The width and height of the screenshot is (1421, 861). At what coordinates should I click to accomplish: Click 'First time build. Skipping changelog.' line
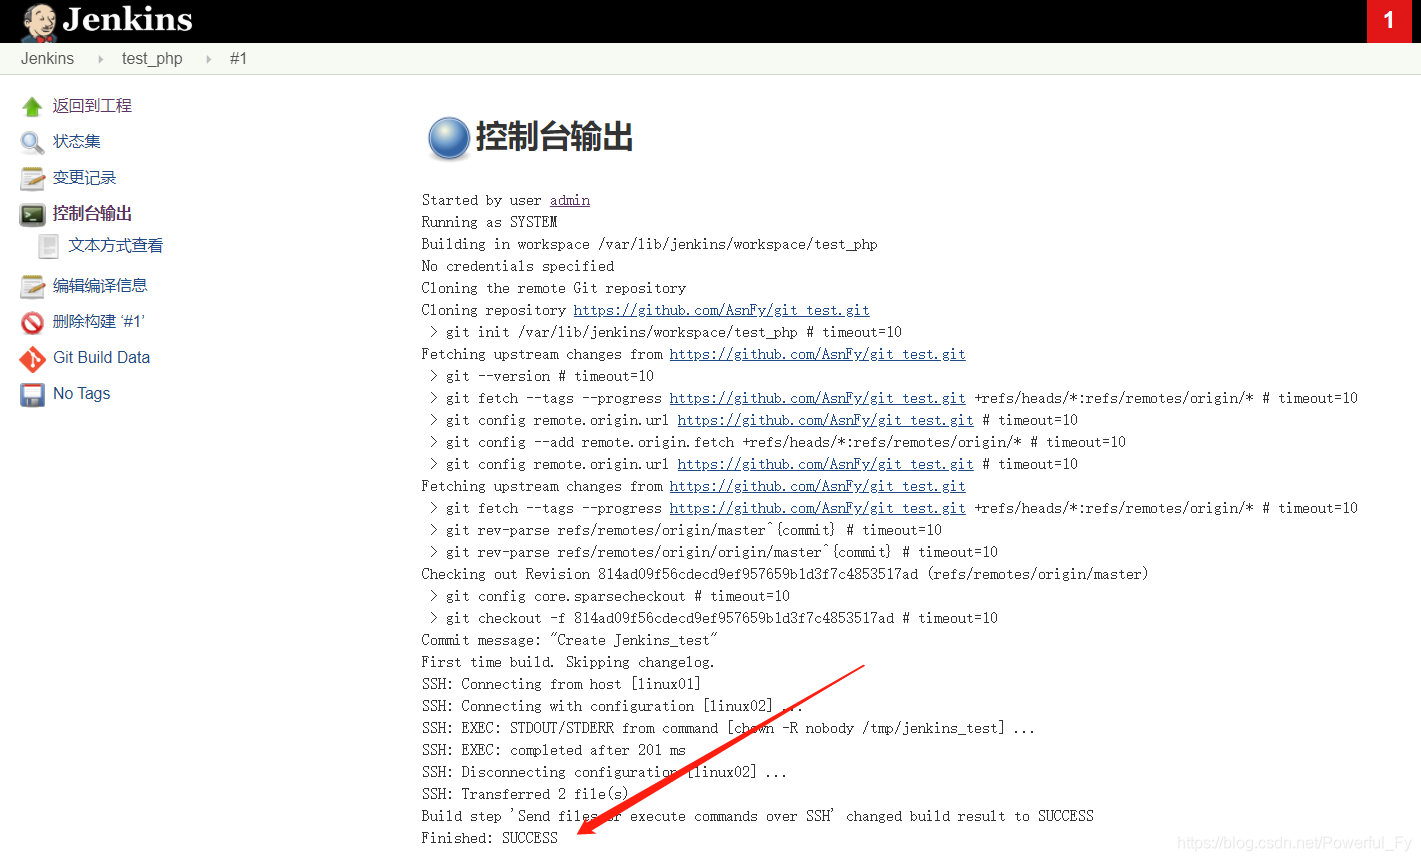[568, 662]
